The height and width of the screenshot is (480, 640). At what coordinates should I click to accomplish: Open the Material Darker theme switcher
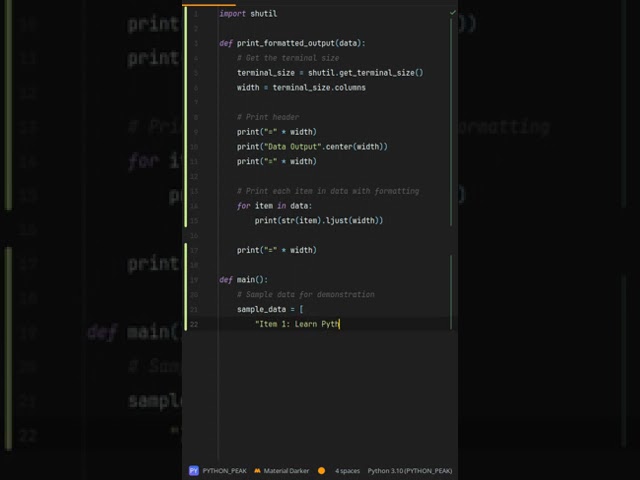[286, 471]
